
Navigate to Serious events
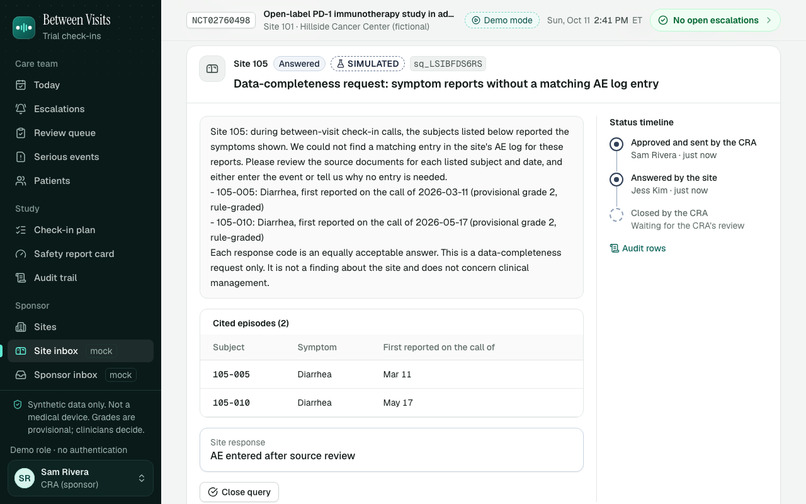coord(81,157)
